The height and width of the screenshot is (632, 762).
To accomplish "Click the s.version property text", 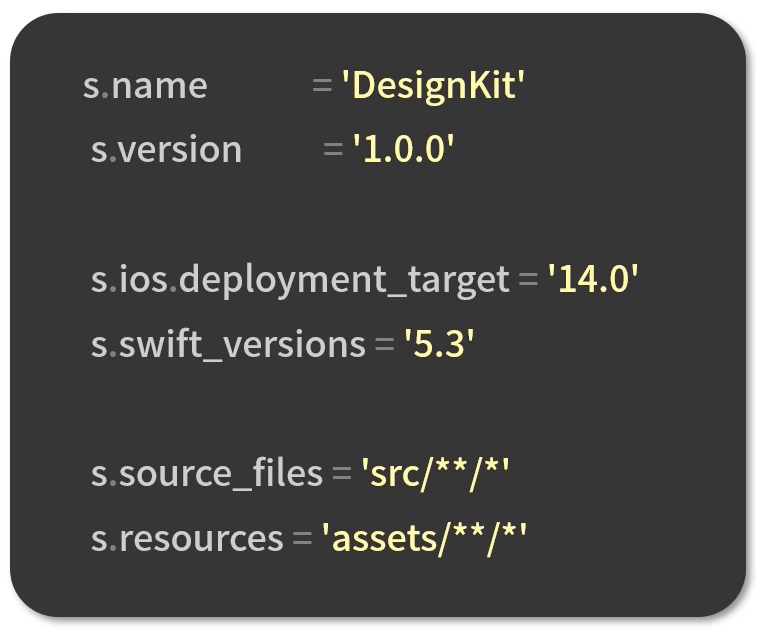I will point(166,150).
